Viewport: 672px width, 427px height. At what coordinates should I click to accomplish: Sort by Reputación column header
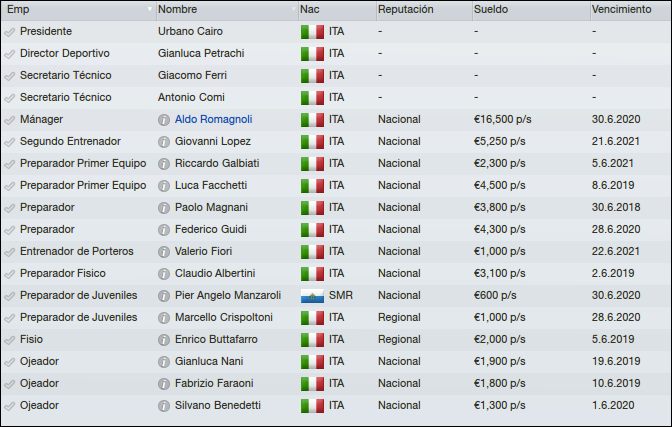coord(424,9)
